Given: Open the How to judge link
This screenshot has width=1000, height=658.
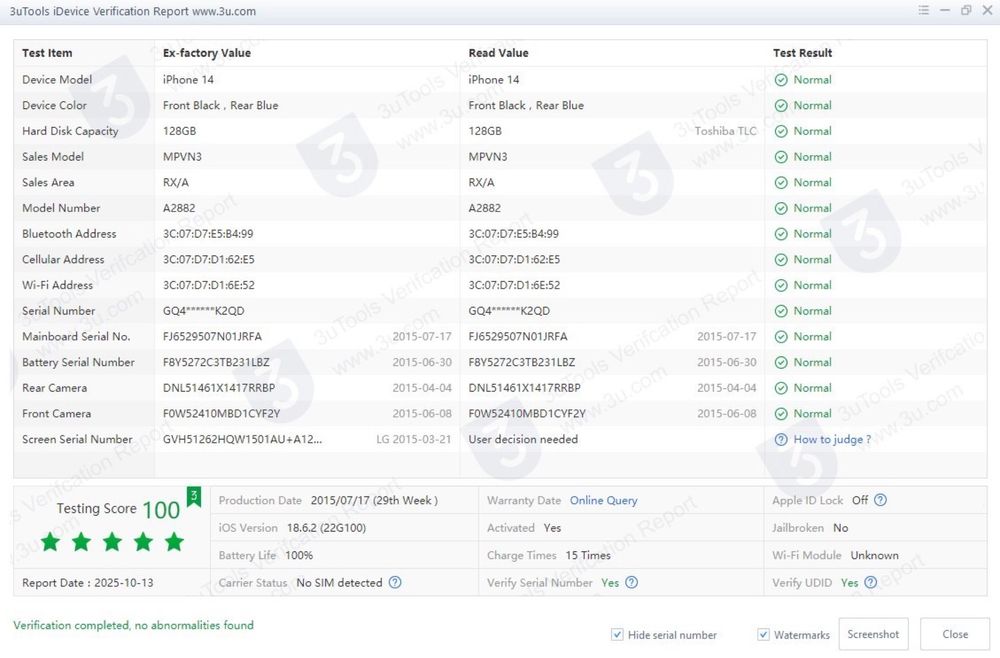Looking at the screenshot, I should (832, 439).
